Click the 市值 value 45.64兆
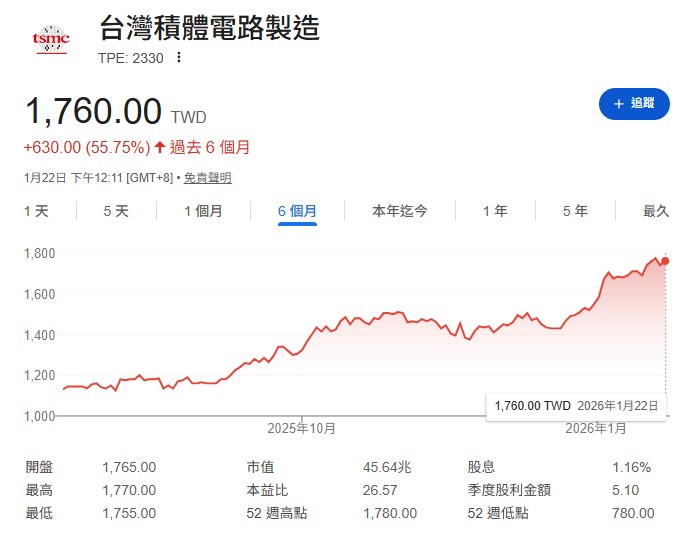This screenshot has height=554, width=683. tap(387, 467)
